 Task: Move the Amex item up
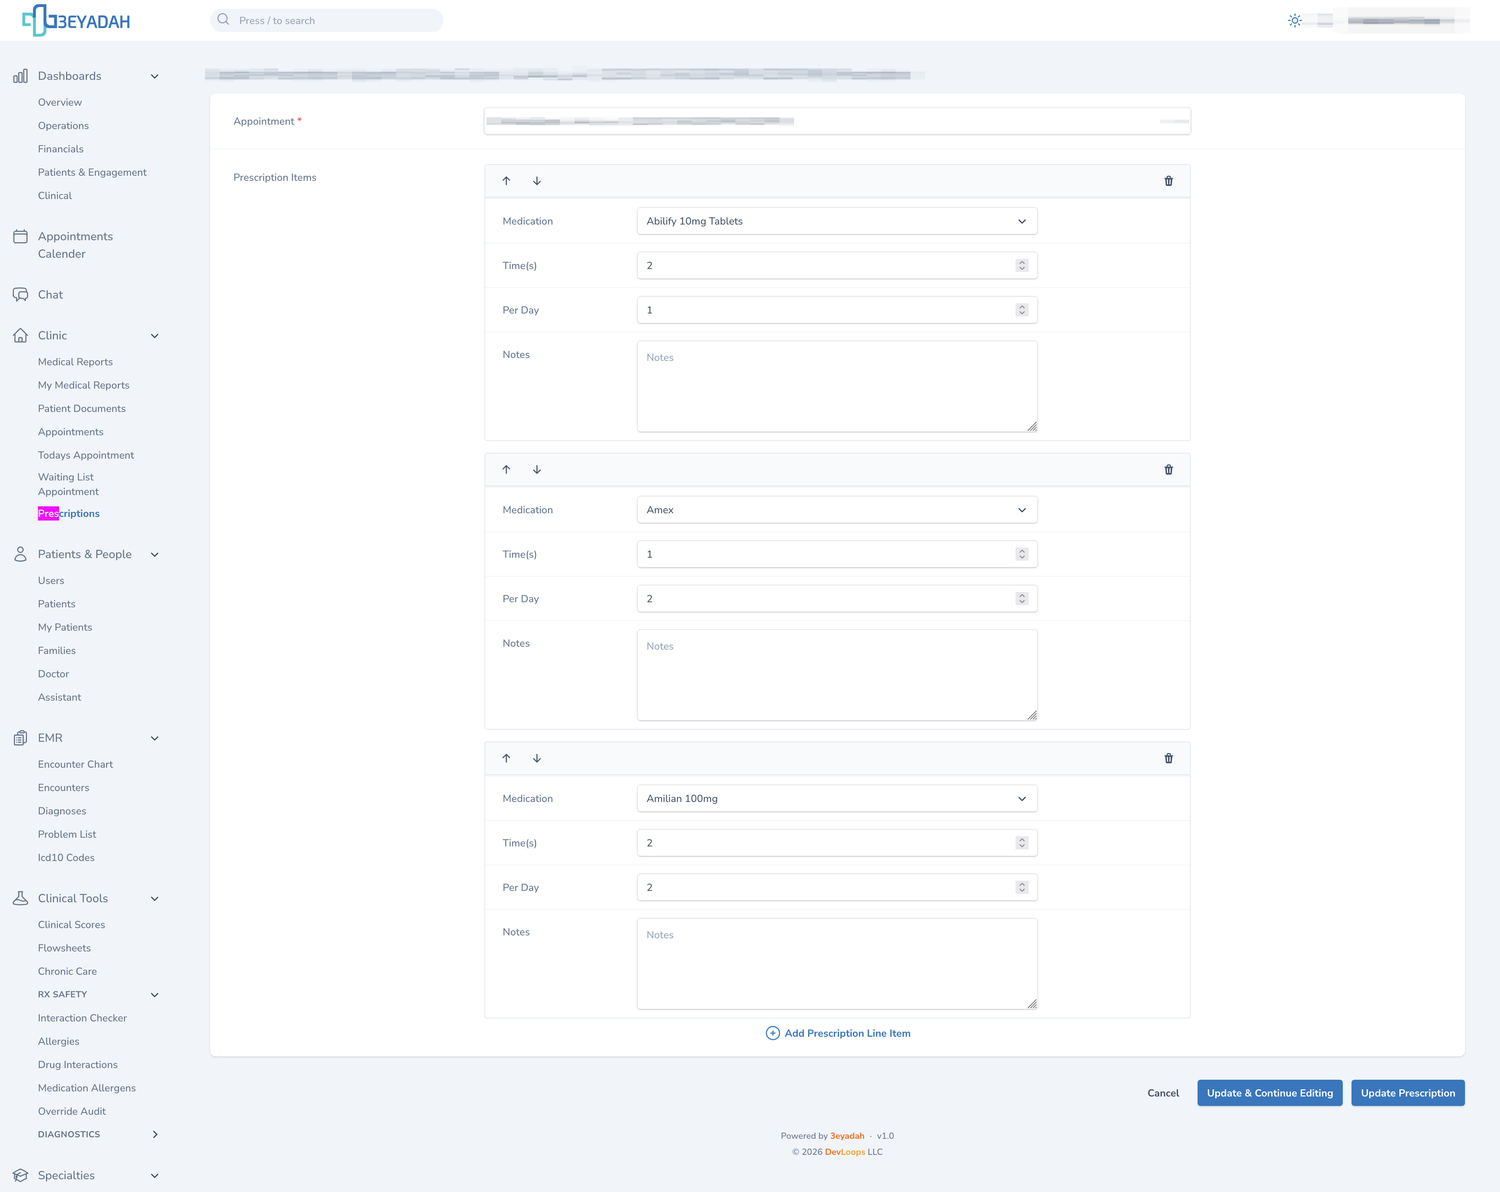coord(506,470)
